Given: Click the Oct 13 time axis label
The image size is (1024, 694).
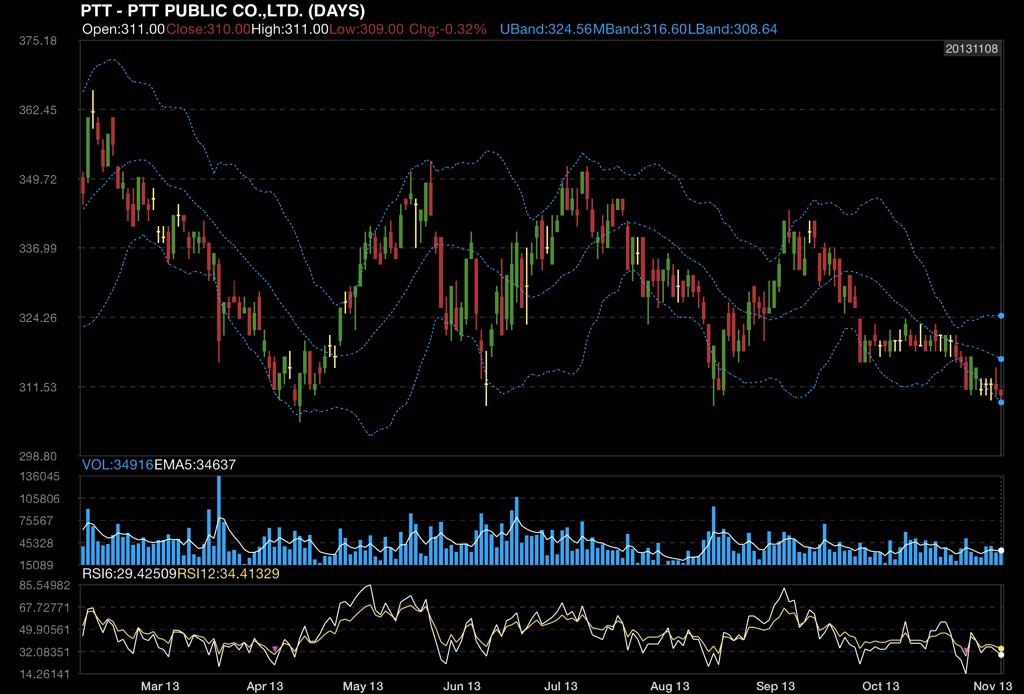Looking at the screenshot, I should tap(880, 686).
